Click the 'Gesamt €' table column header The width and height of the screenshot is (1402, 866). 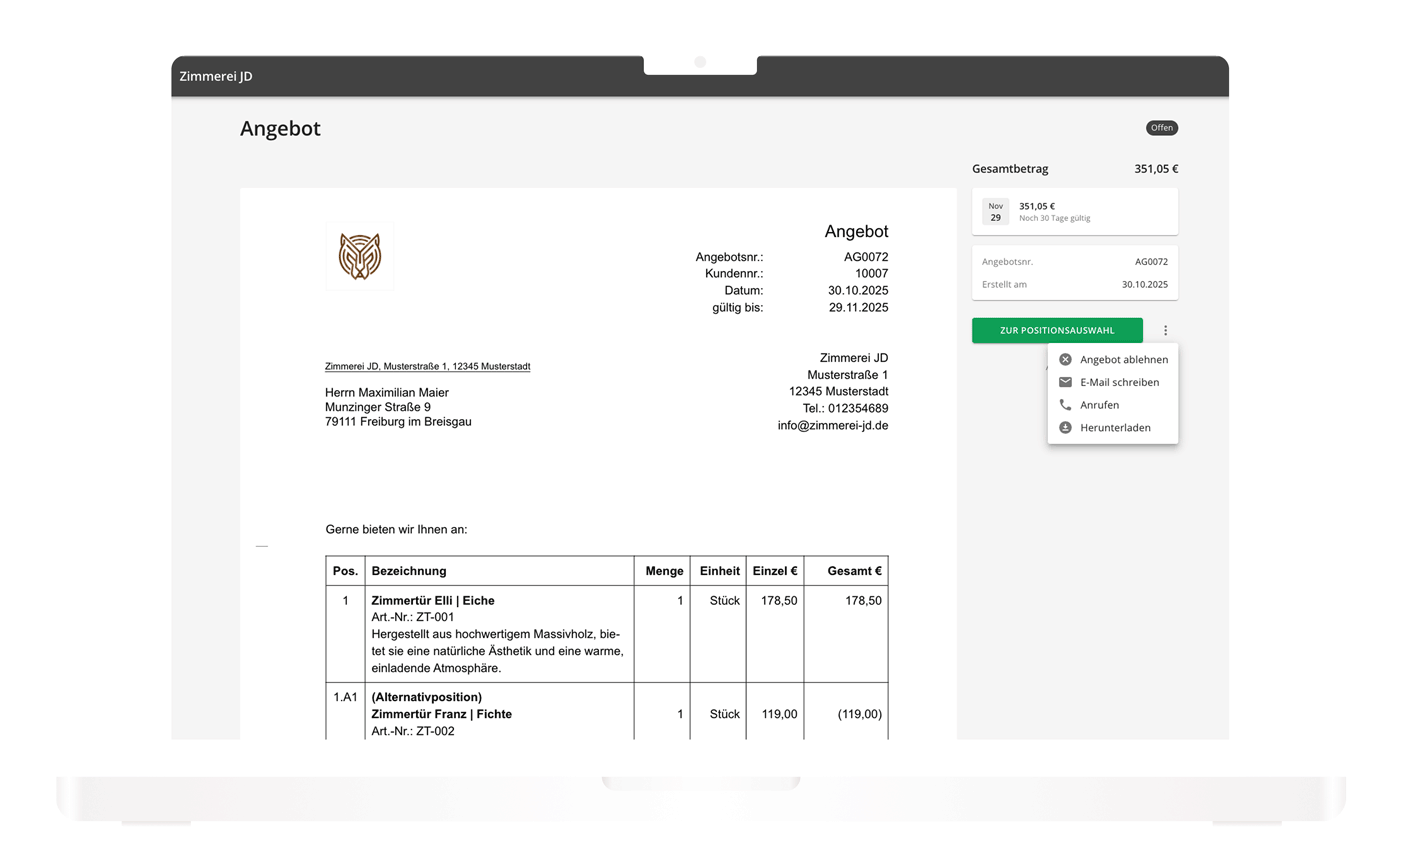(x=853, y=571)
